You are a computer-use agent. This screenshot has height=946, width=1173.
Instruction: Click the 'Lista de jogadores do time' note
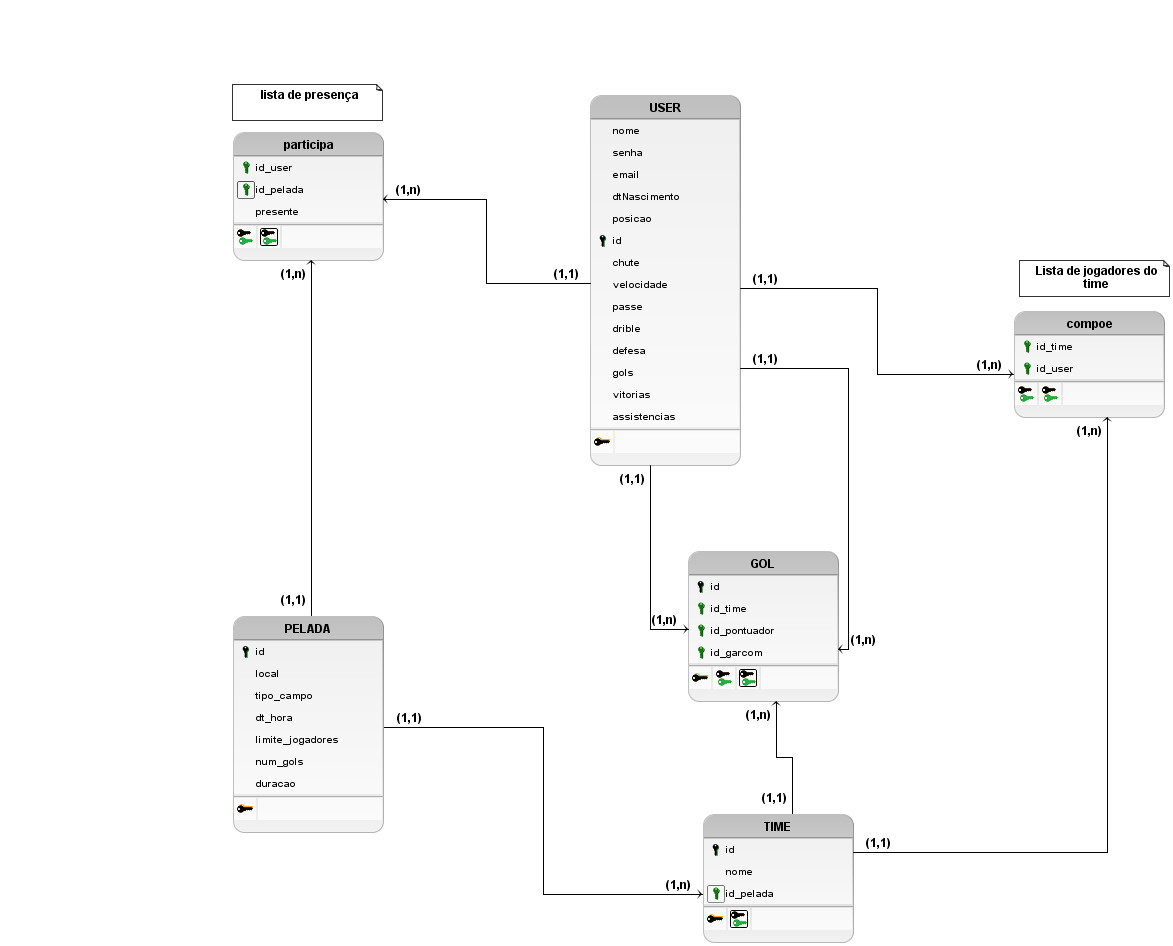(1094, 277)
